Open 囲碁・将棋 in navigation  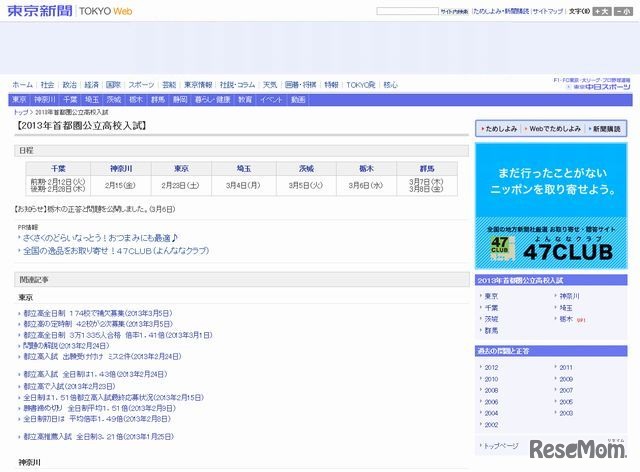300,85
